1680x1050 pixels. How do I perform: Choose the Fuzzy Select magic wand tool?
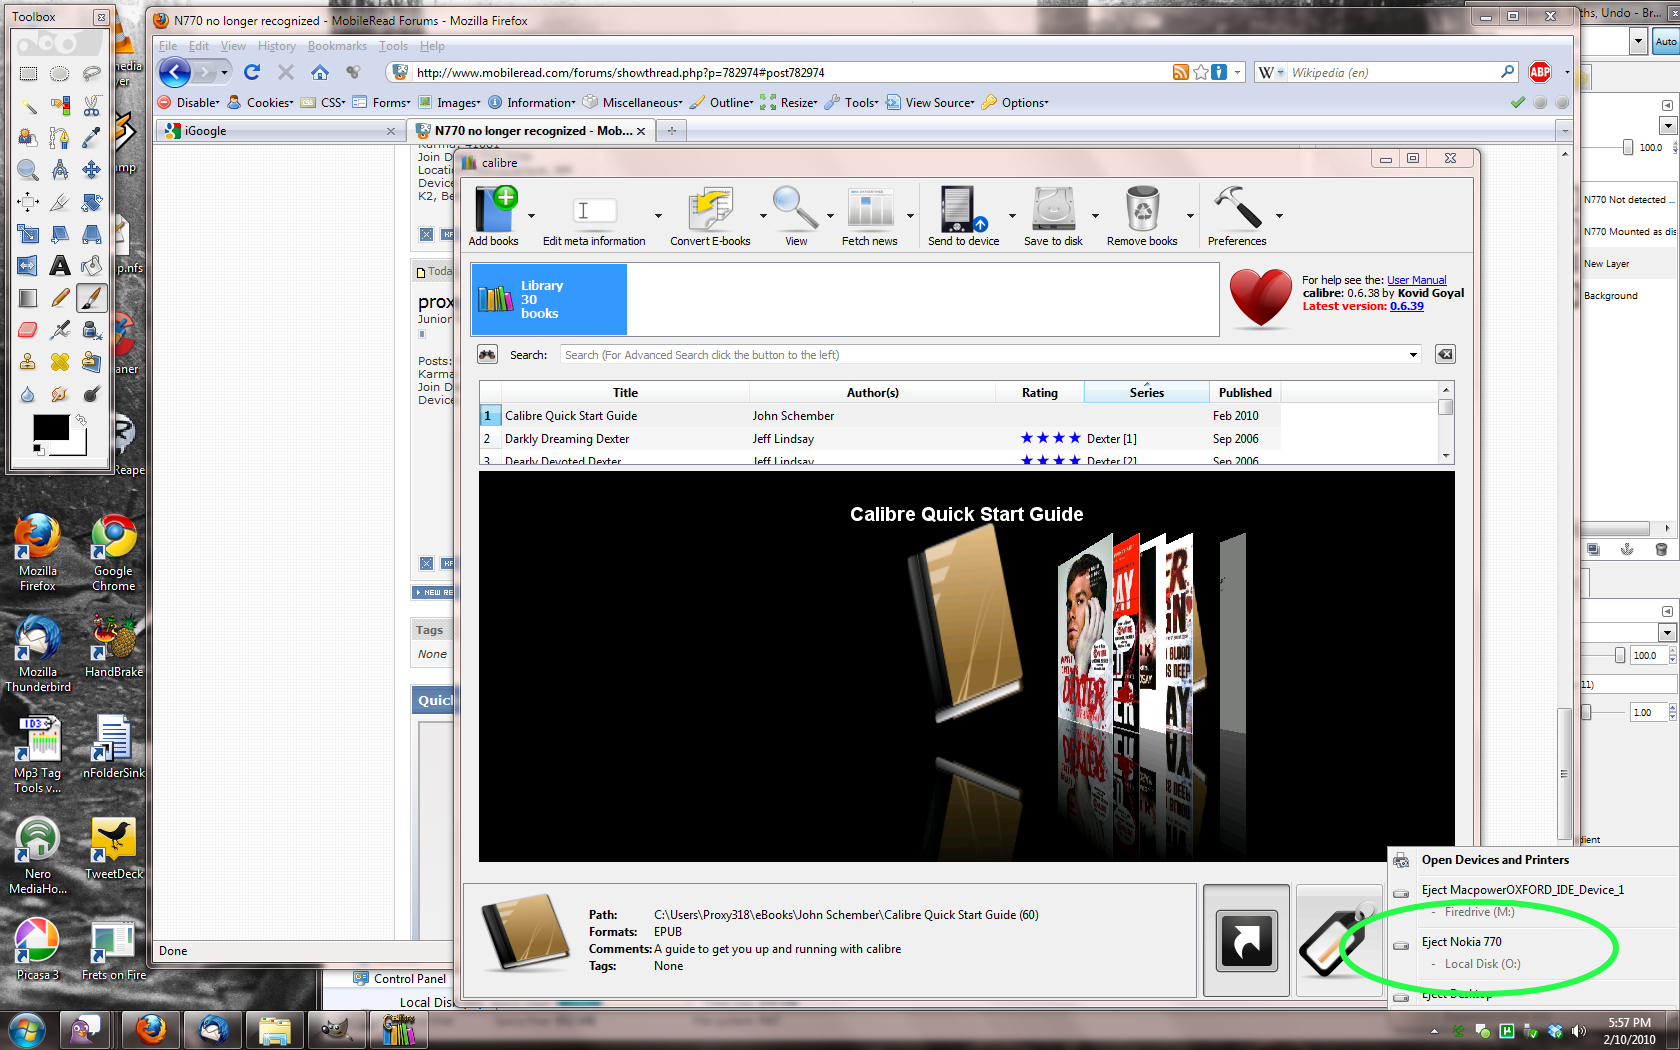point(28,105)
